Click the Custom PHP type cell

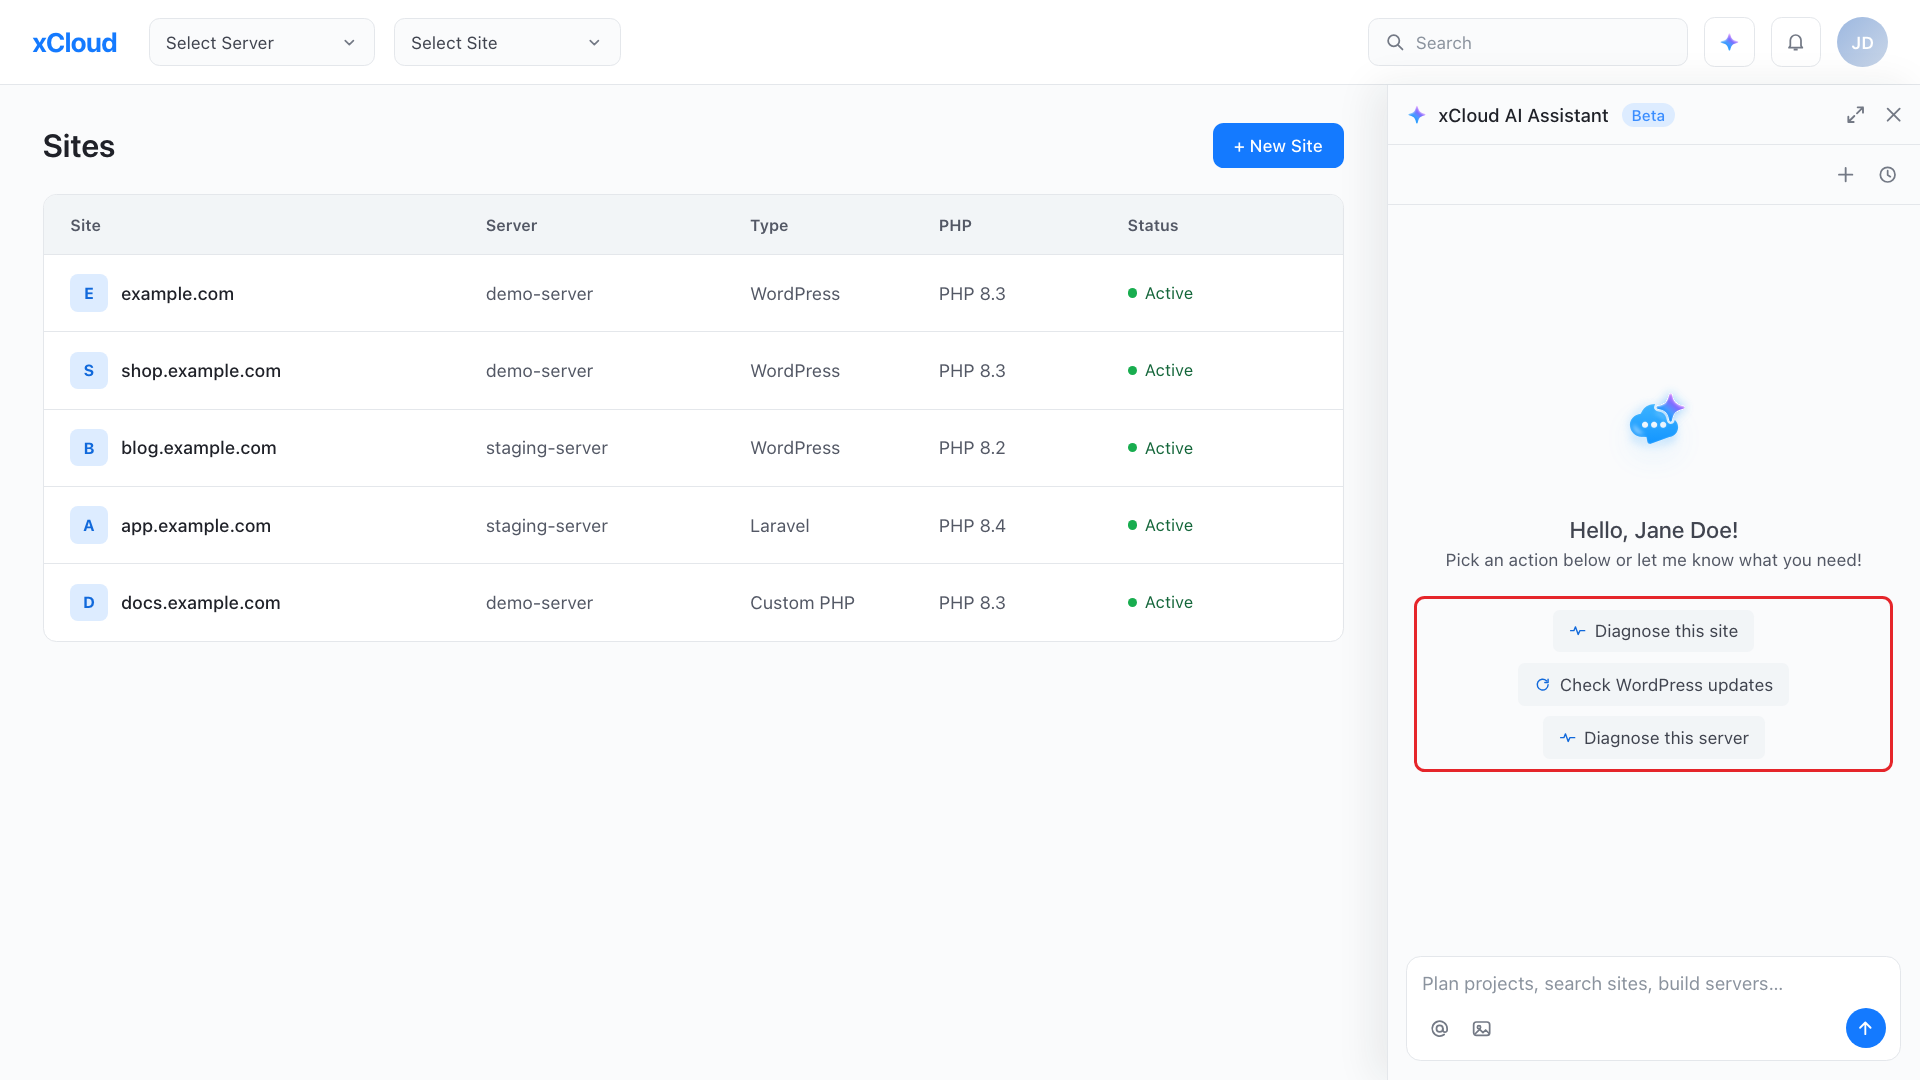pos(802,602)
